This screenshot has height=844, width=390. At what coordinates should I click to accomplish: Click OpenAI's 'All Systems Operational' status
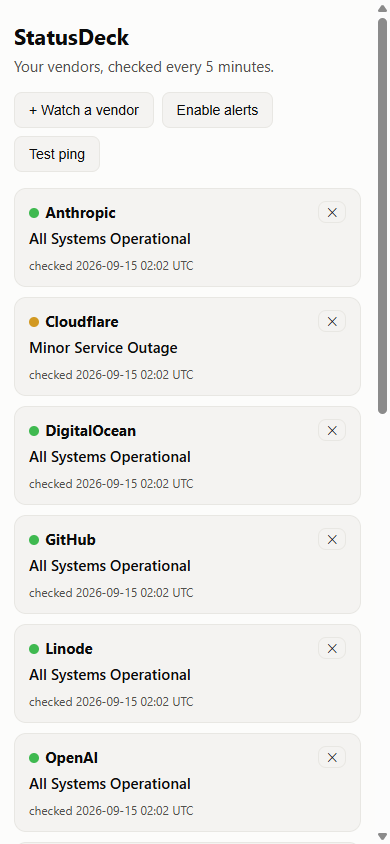pos(110,784)
